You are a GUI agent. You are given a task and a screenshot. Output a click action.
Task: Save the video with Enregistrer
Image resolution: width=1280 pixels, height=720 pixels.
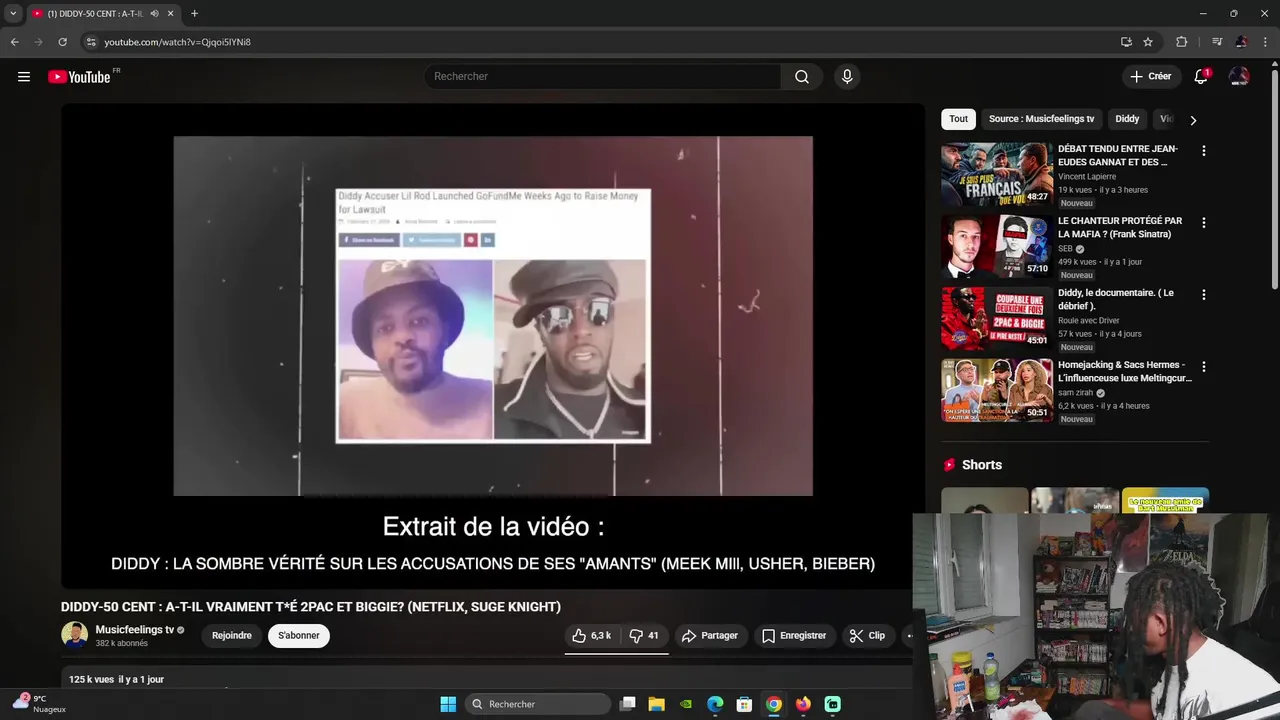[x=794, y=636]
